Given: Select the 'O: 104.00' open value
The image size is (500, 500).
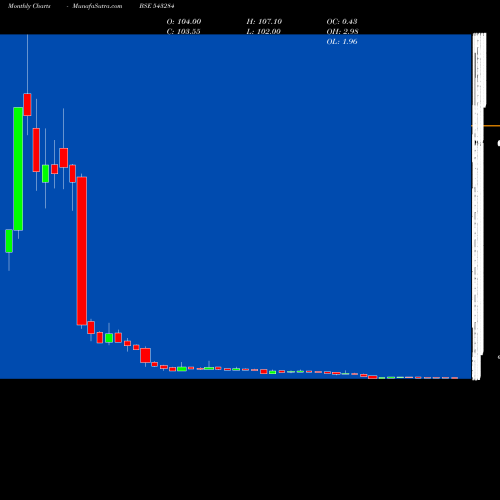Looking at the screenshot, I should tap(184, 21).
